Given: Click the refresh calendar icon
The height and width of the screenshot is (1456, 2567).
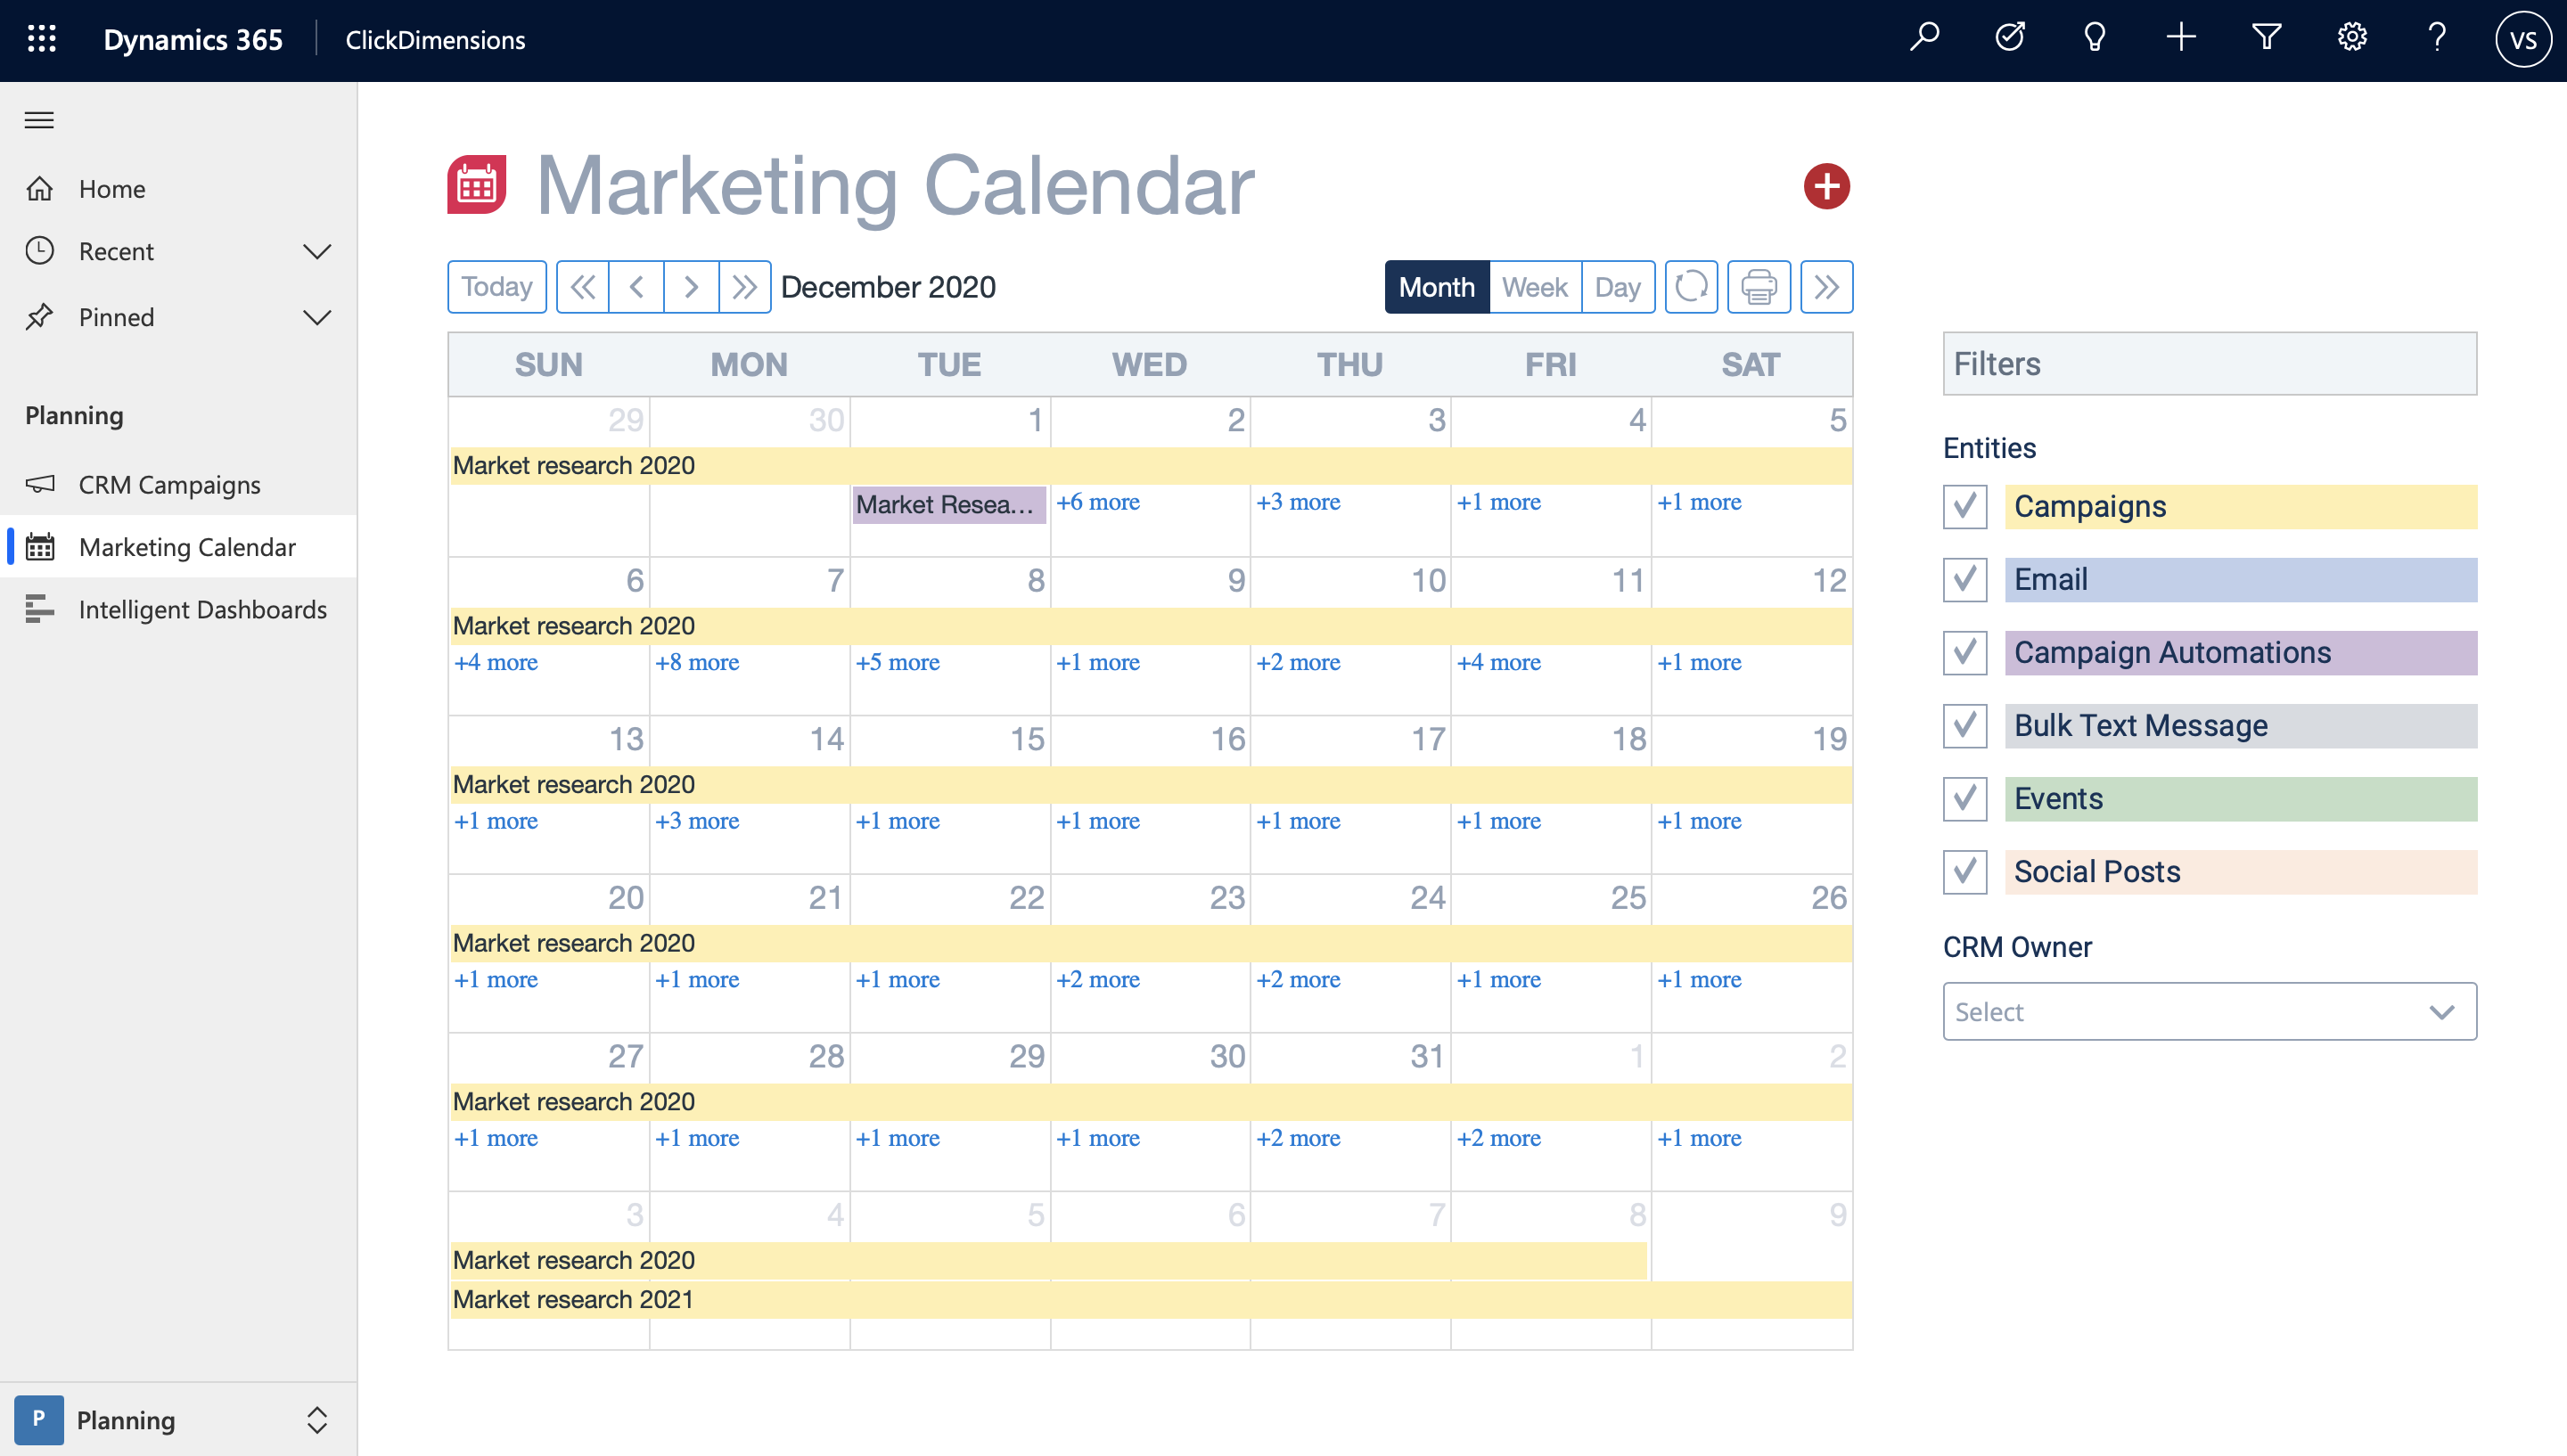Looking at the screenshot, I should click(1691, 287).
